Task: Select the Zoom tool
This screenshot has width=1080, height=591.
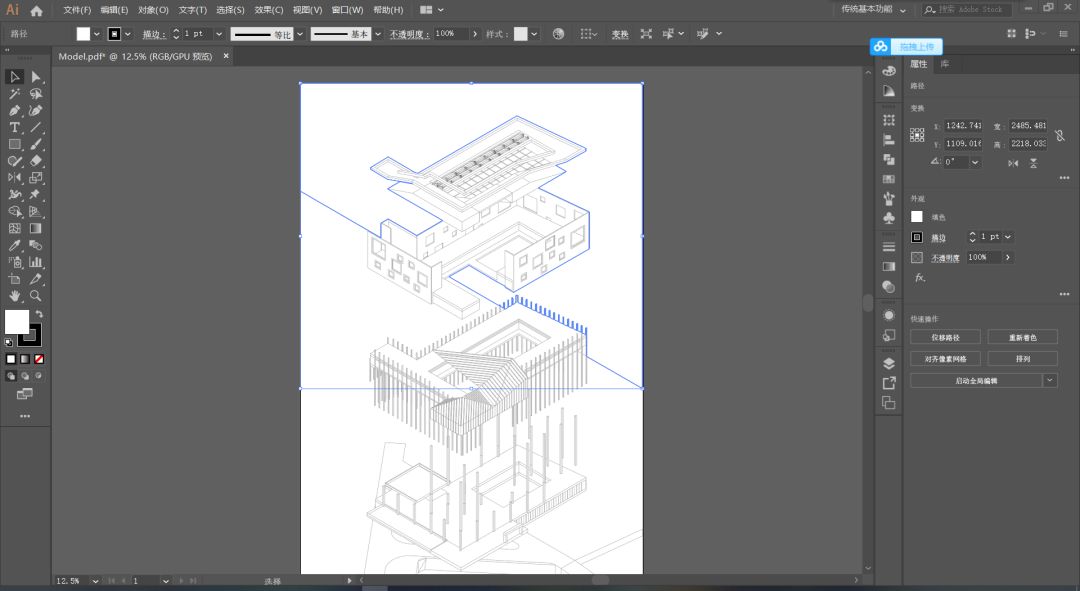Action: click(x=36, y=296)
